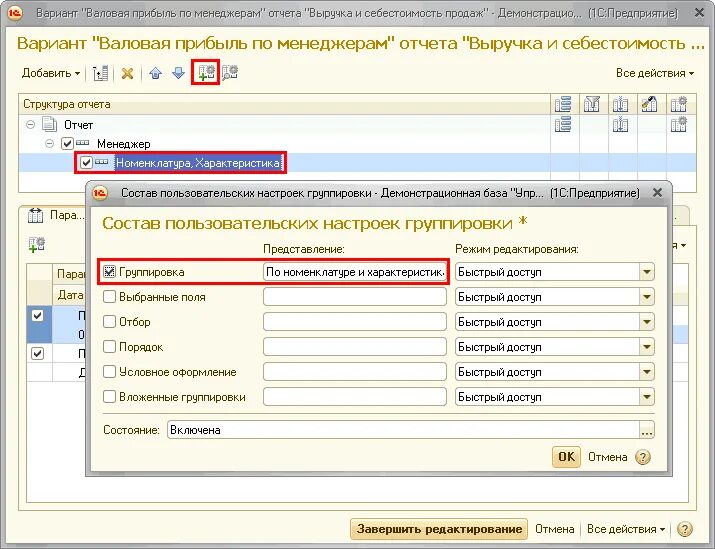Click Отмена in grouping settings dialog
This screenshot has width=715, height=549.
608,457
